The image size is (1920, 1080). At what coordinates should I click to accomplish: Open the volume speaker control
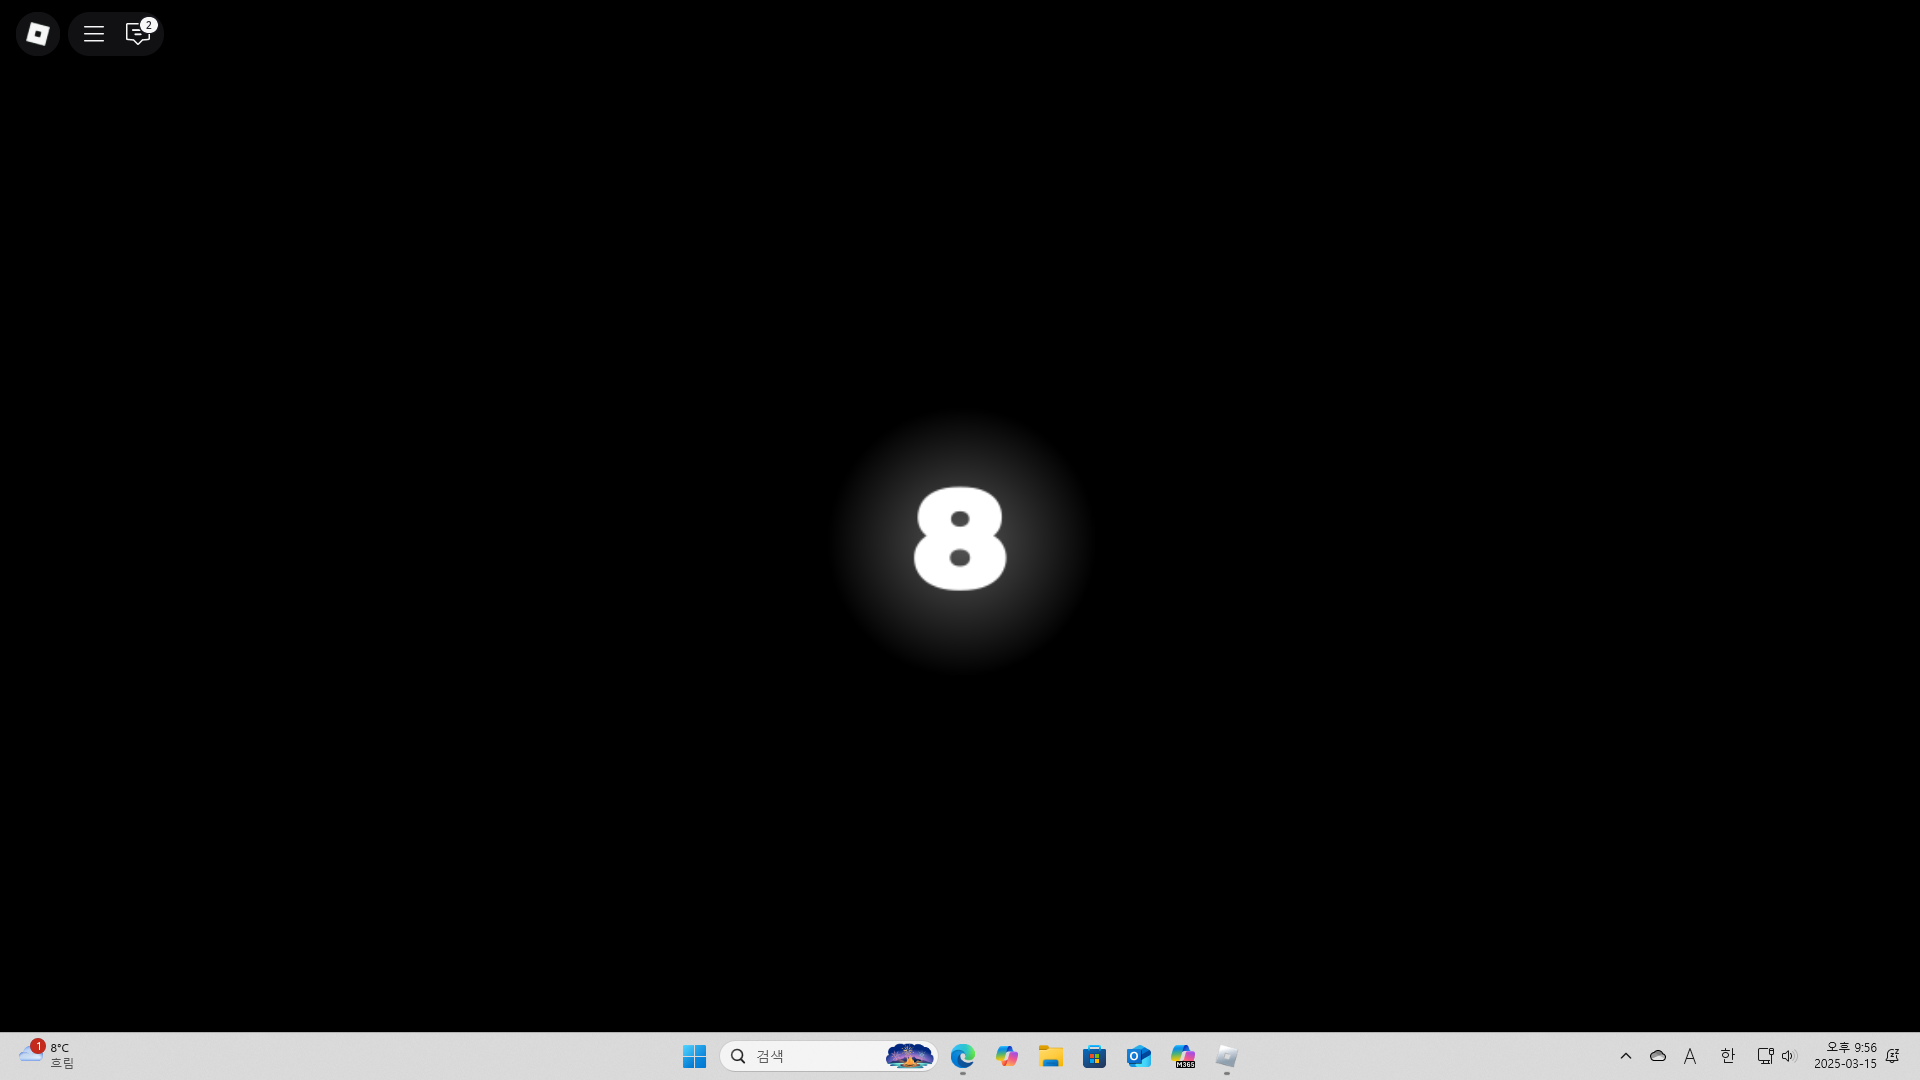[1789, 1056]
